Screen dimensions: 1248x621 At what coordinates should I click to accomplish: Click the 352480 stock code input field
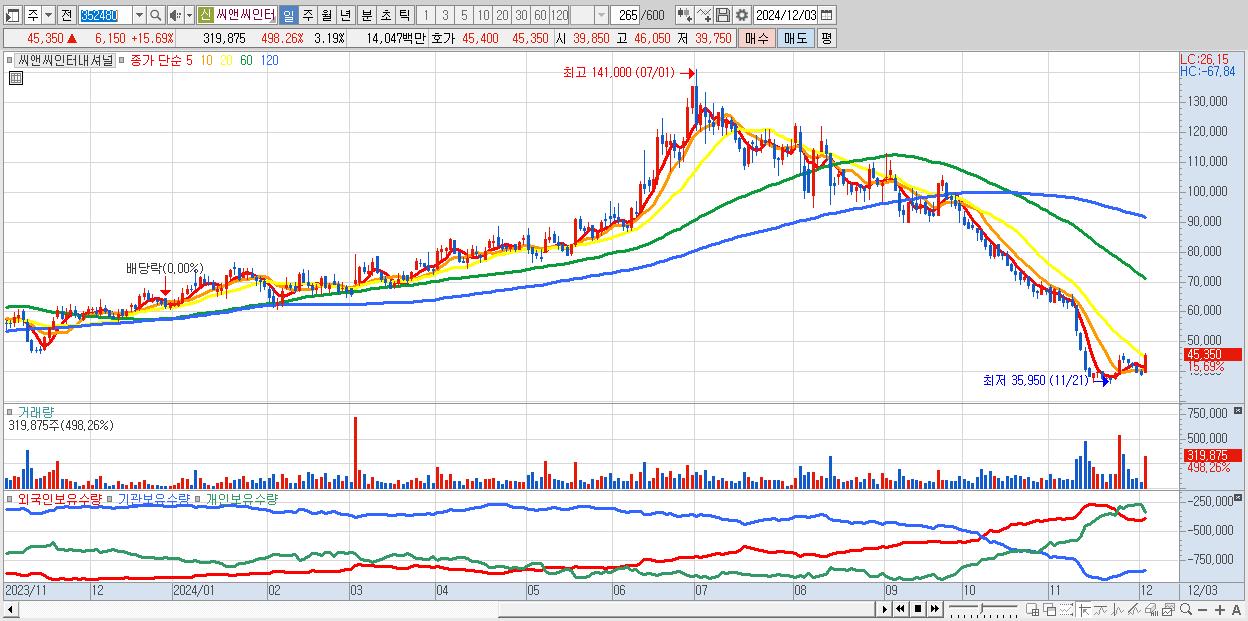coord(106,16)
